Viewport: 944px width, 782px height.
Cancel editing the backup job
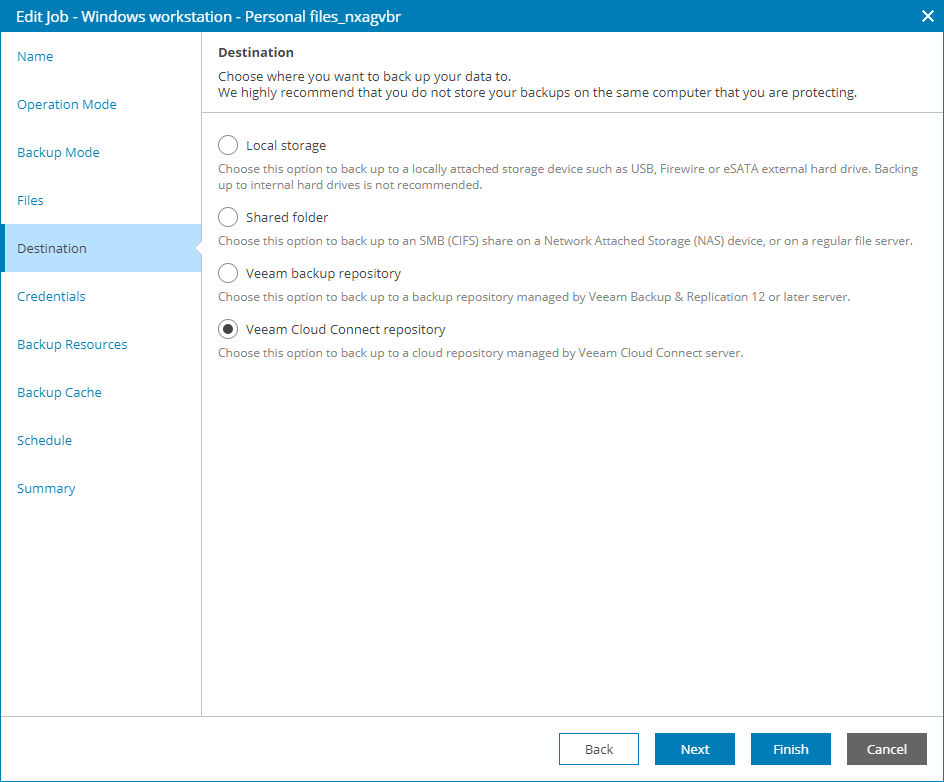tap(886, 749)
